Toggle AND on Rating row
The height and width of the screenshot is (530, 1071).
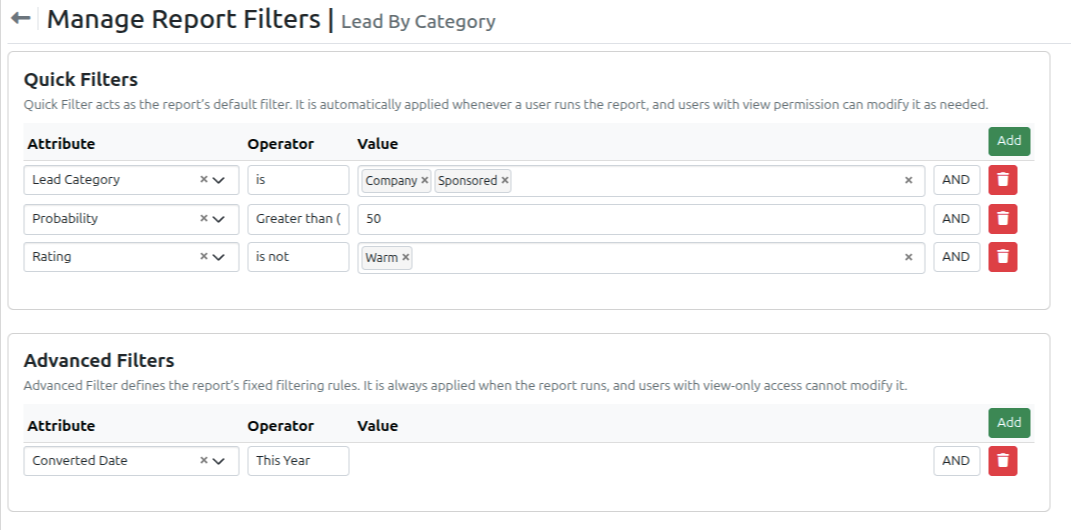tap(956, 257)
